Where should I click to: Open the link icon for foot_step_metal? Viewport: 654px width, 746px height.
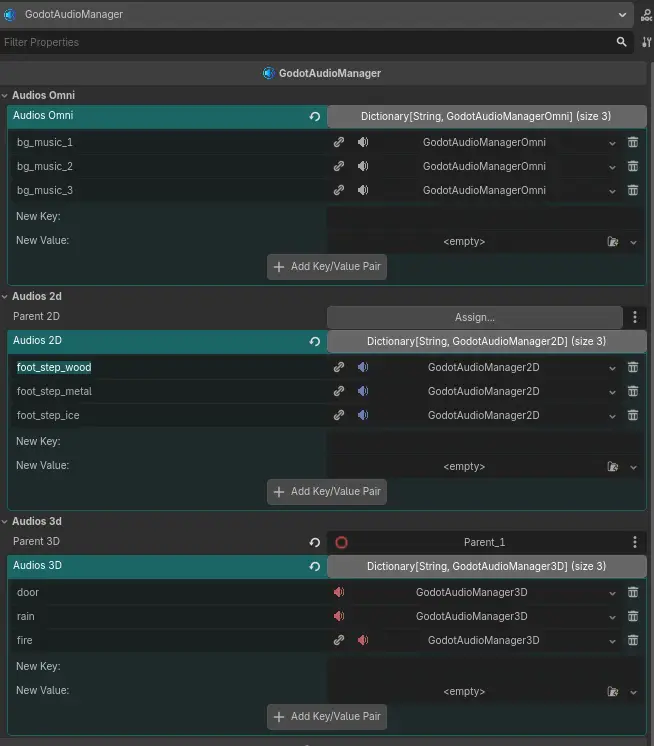(x=339, y=391)
